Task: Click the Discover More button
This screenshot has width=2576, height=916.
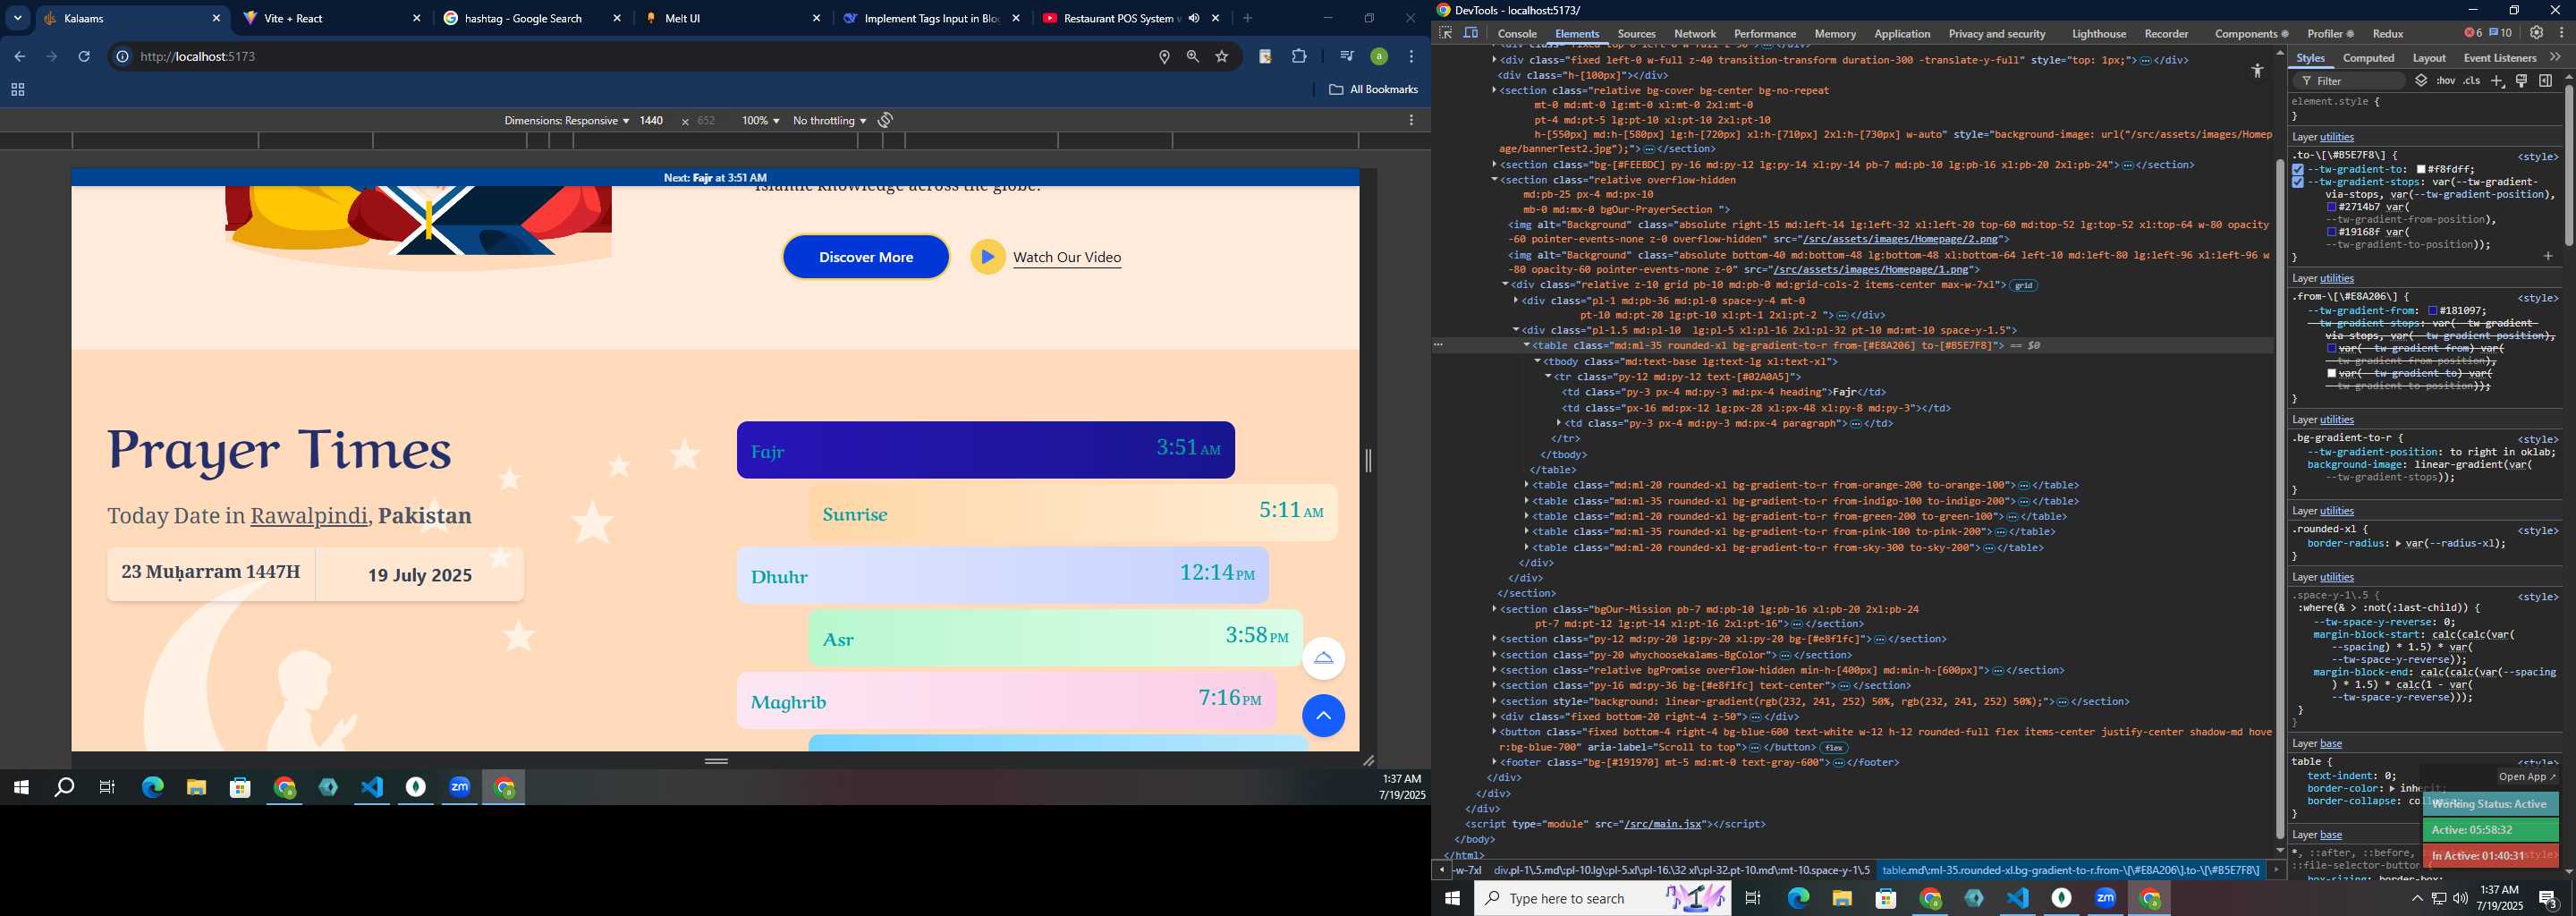Action: click(866, 257)
